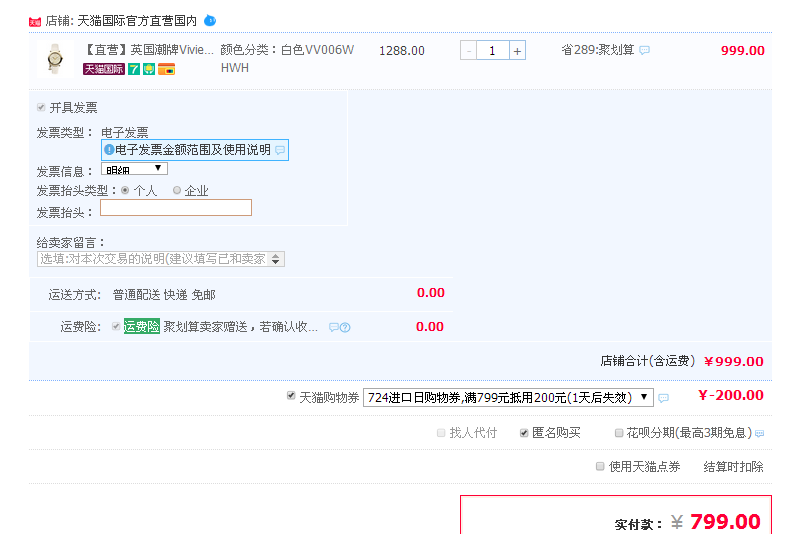This screenshot has height=534, width=805.
Task: Click the 天猫国际 purple badge
Action: point(104,69)
